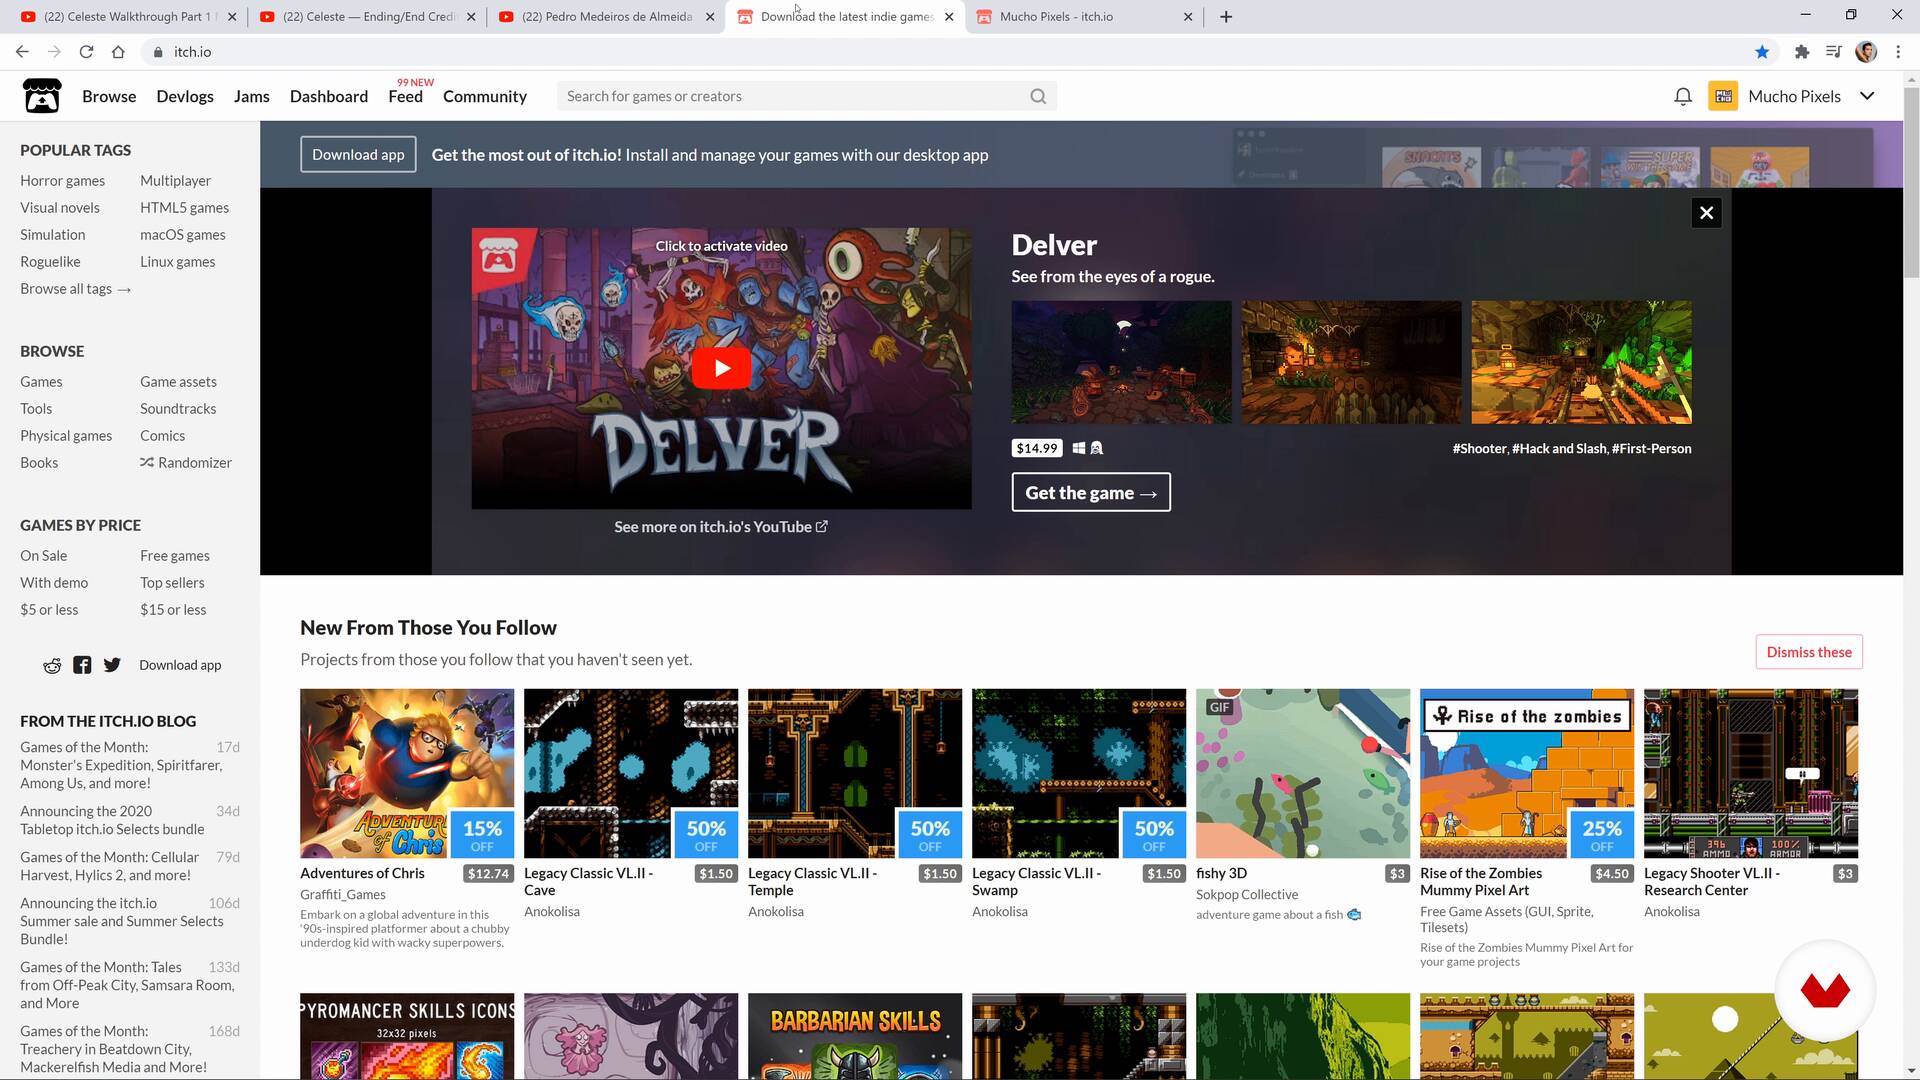Click the itch.io logo icon

[x=42, y=96]
